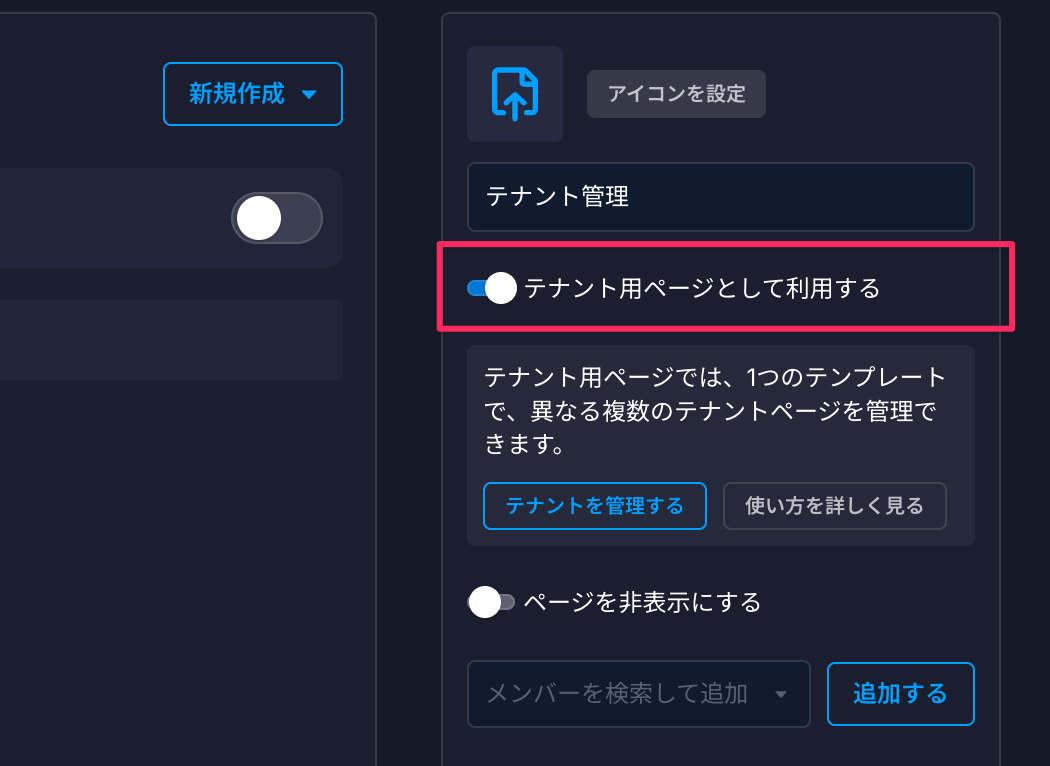
Task: Click the tenant page description text box
Action: [721, 445]
